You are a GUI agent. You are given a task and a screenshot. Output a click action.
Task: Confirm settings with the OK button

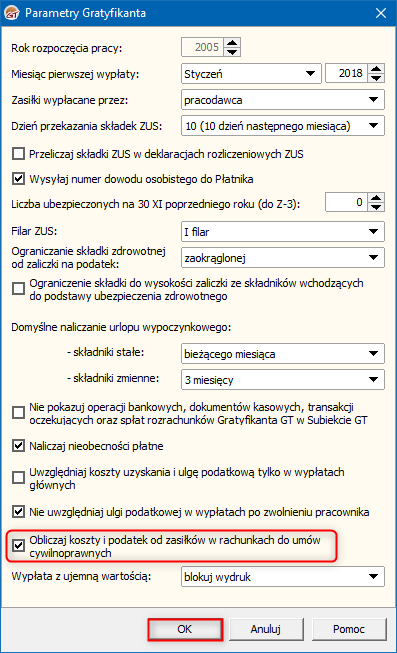click(185, 629)
